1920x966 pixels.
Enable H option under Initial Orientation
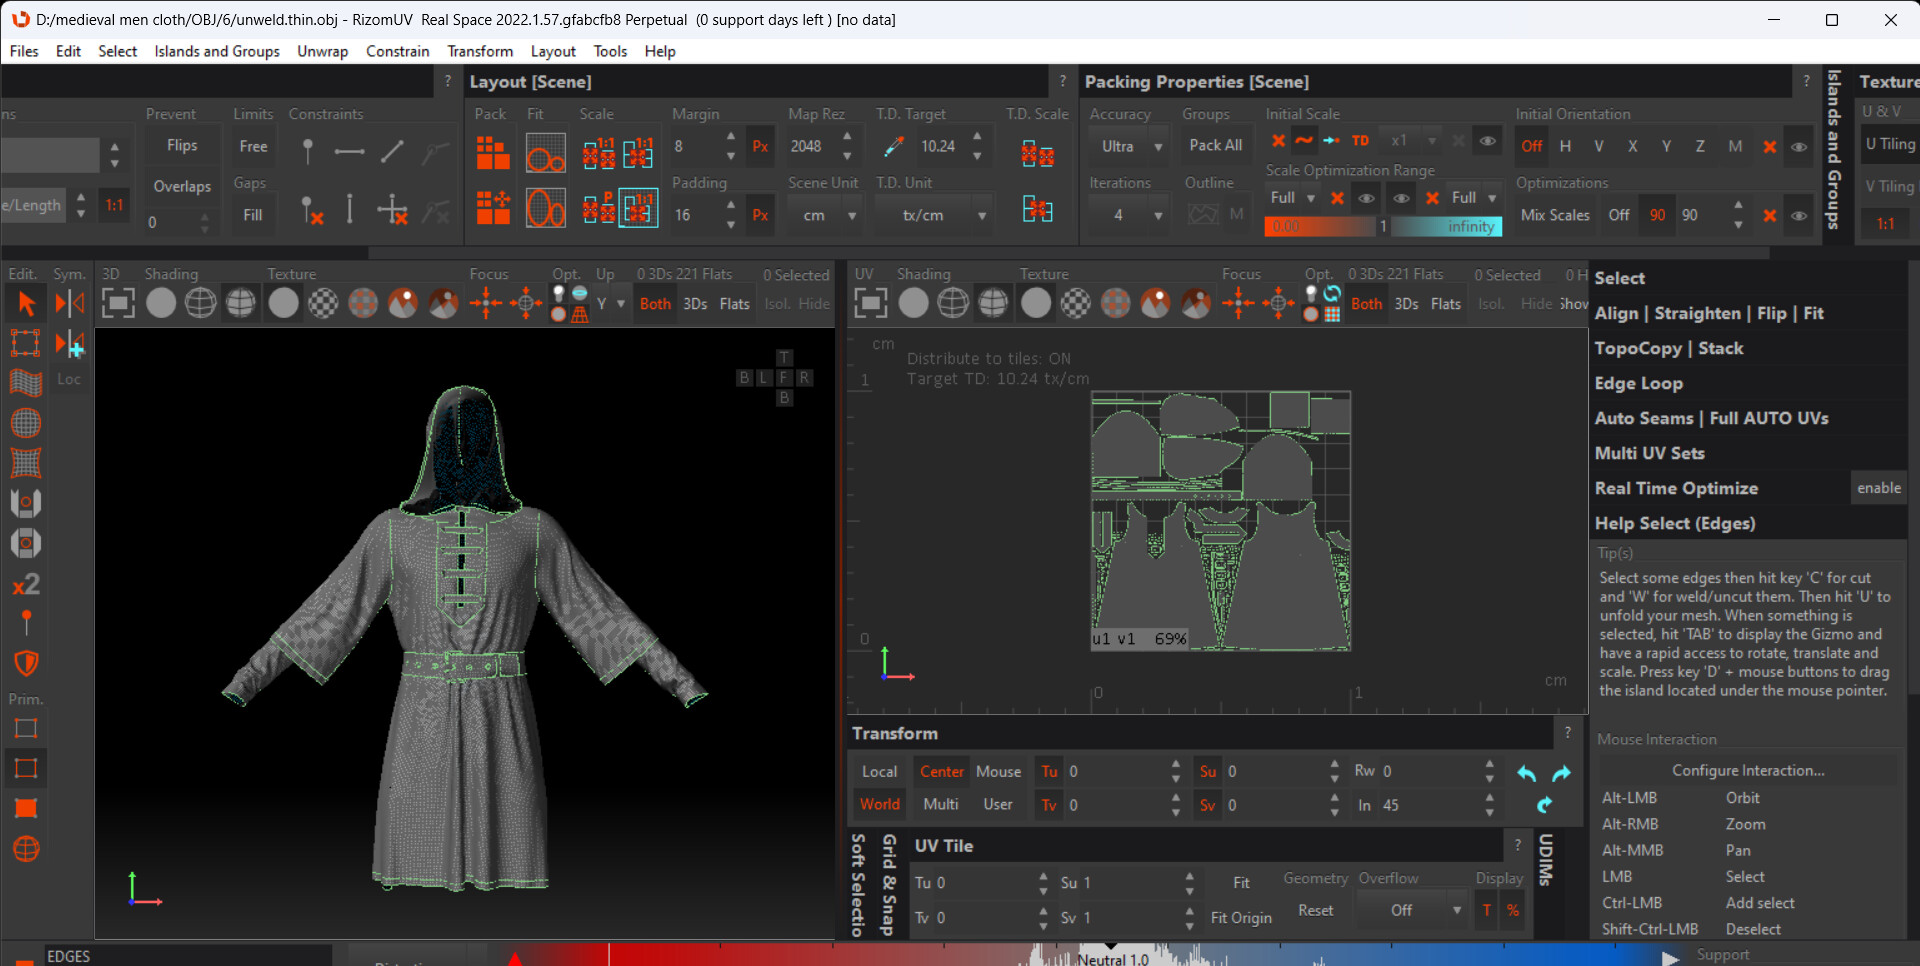point(1565,146)
